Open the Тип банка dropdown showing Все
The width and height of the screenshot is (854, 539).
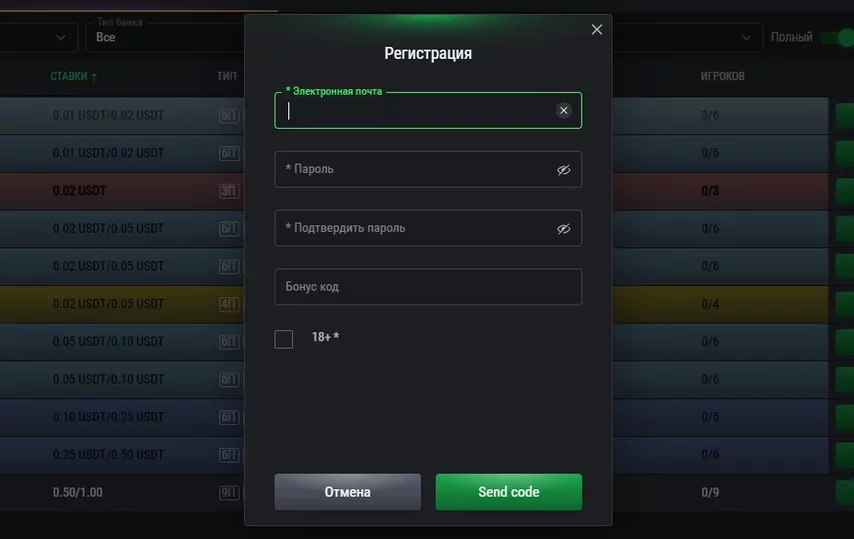point(165,37)
